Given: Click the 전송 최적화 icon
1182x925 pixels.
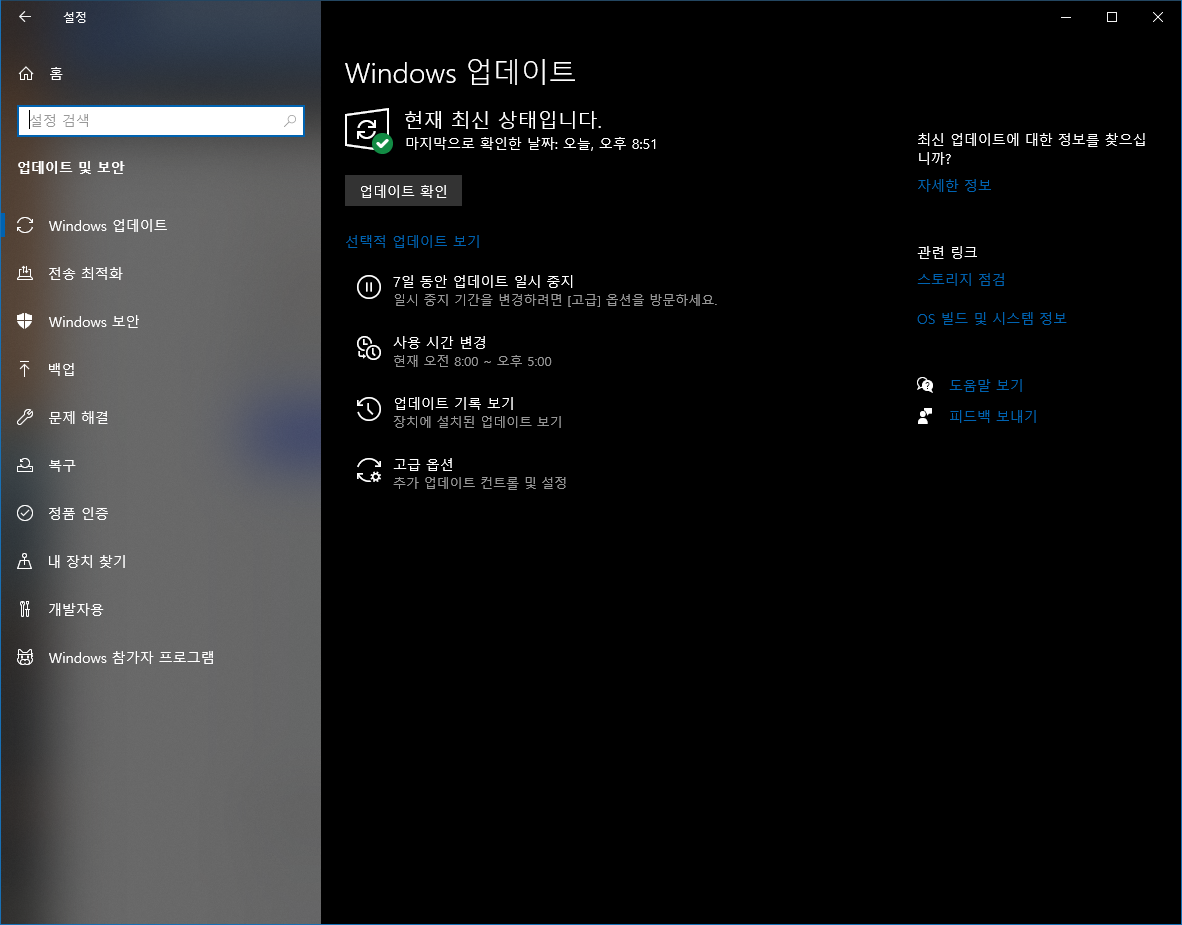Looking at the screenshot, I should point(25,273).
